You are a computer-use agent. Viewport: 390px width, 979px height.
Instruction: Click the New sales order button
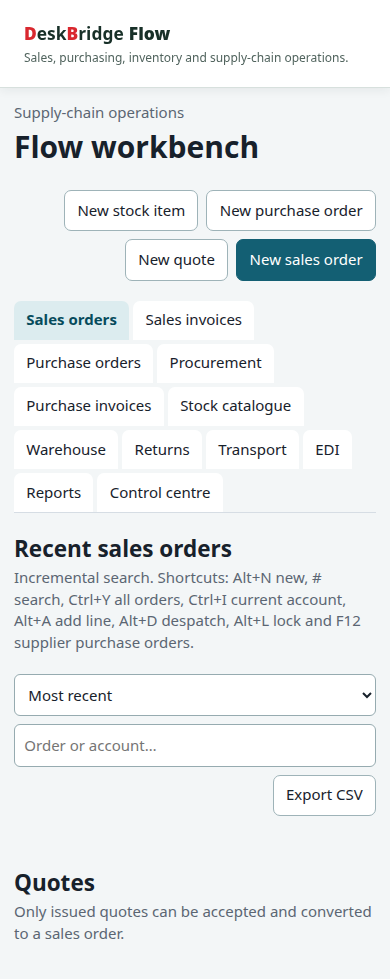point(306,260)
